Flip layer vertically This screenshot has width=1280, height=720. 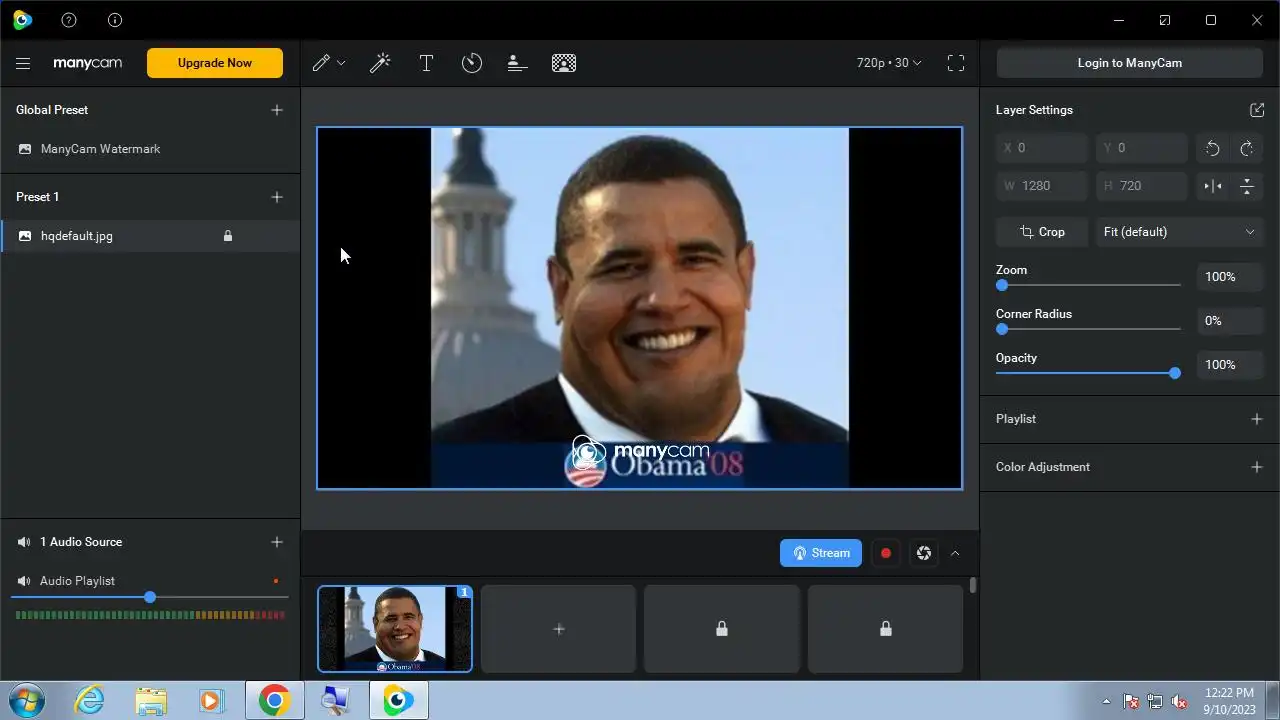[x=1247, y=186]
